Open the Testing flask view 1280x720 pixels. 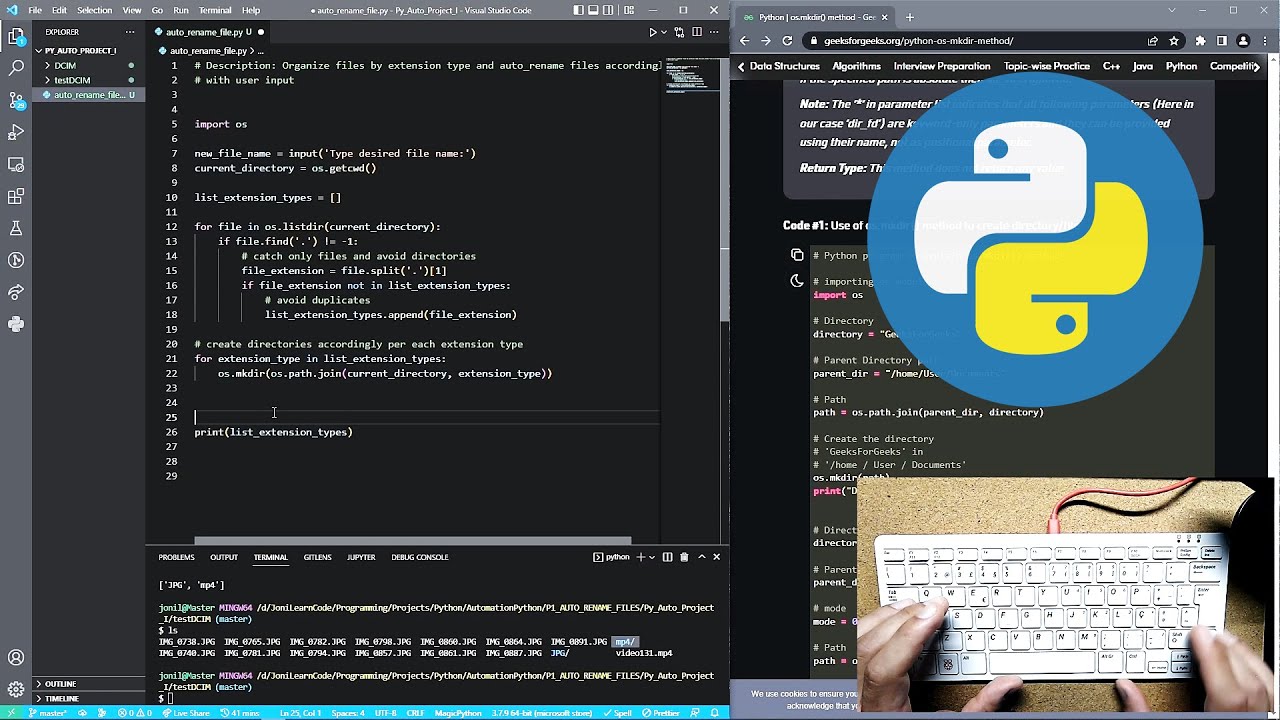pos(16,229)
